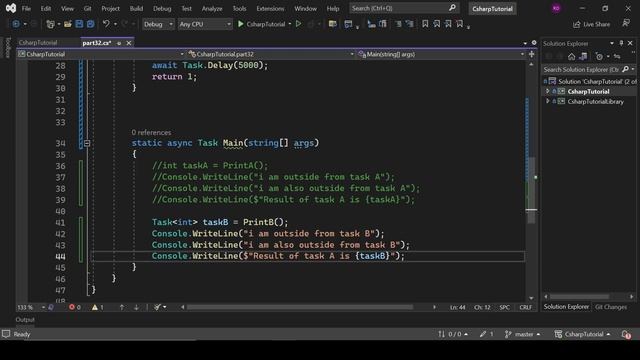Click Start Without Debugging outline play icon
This screenshot has width=640, height=360.
point(299,24)
